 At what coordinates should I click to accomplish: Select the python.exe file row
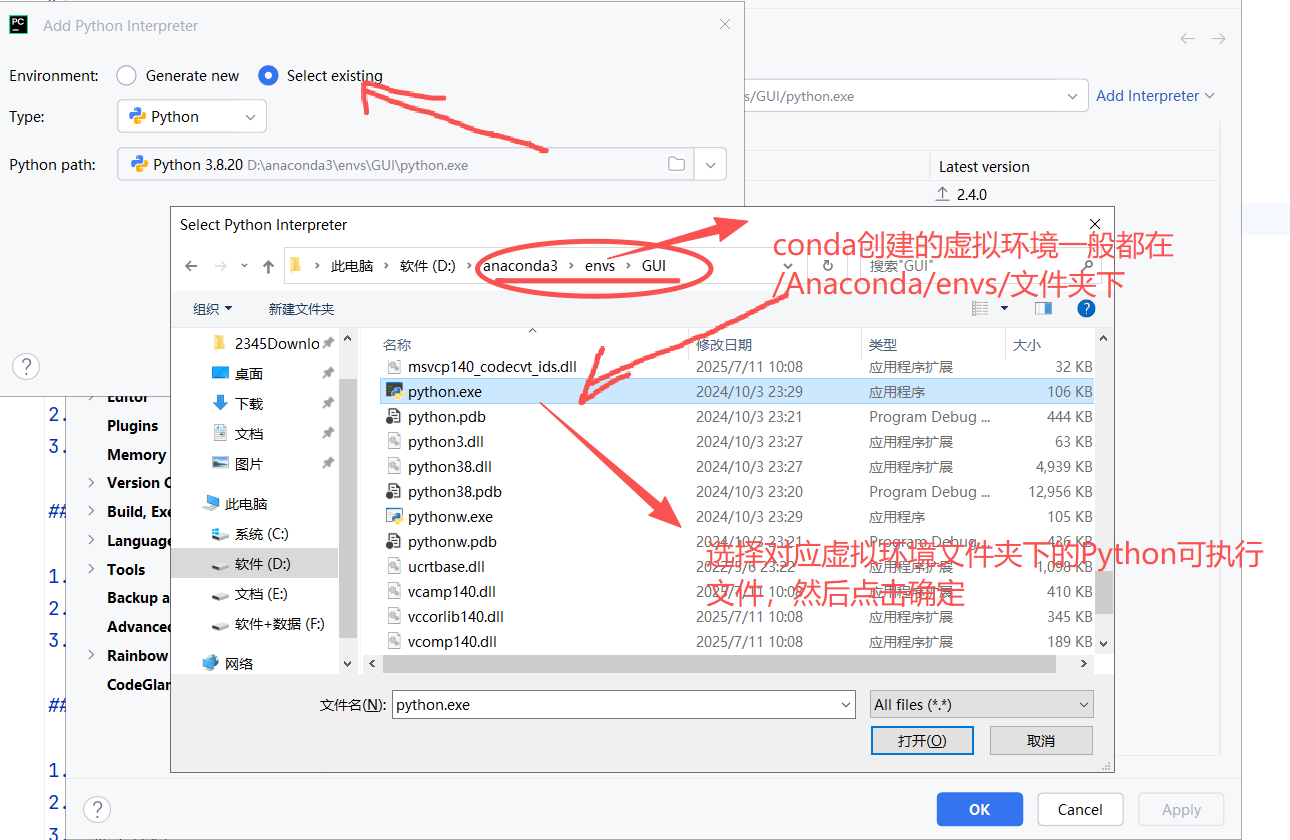(x=738, y=392)
